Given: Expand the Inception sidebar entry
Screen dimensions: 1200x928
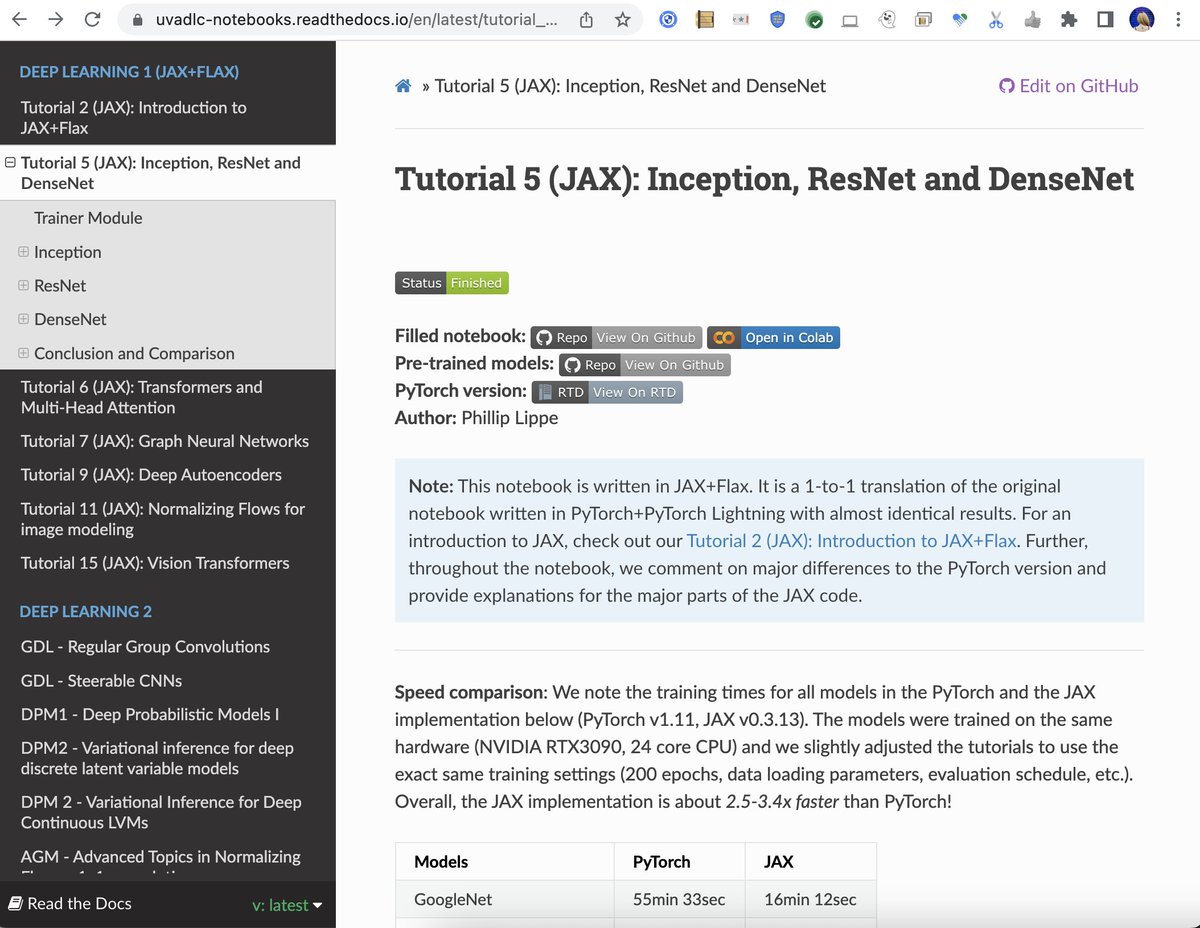Looking at the screenshot, I should coord(24,252).
